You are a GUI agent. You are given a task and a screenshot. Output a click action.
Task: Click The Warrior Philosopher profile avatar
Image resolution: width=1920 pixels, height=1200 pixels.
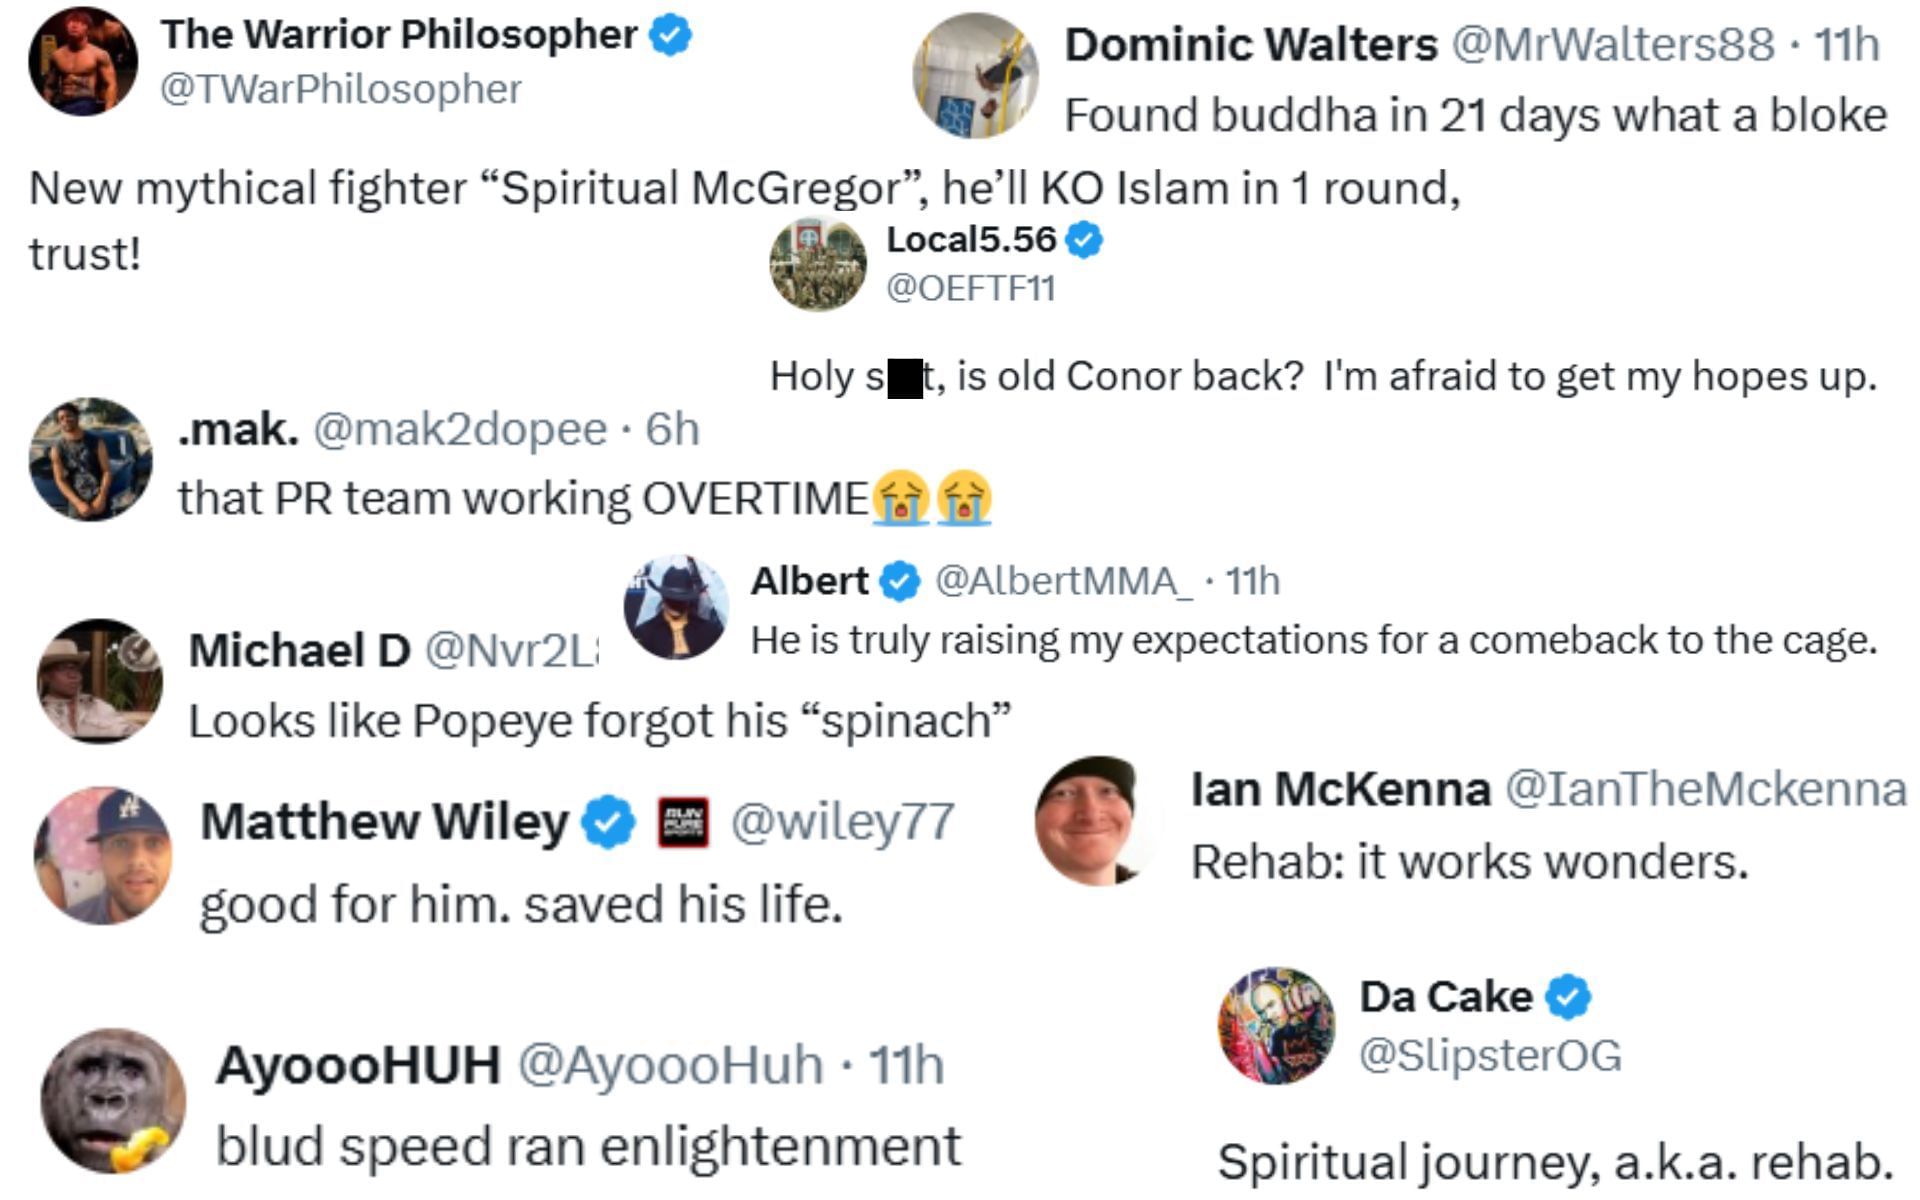[x=83, y=62]
